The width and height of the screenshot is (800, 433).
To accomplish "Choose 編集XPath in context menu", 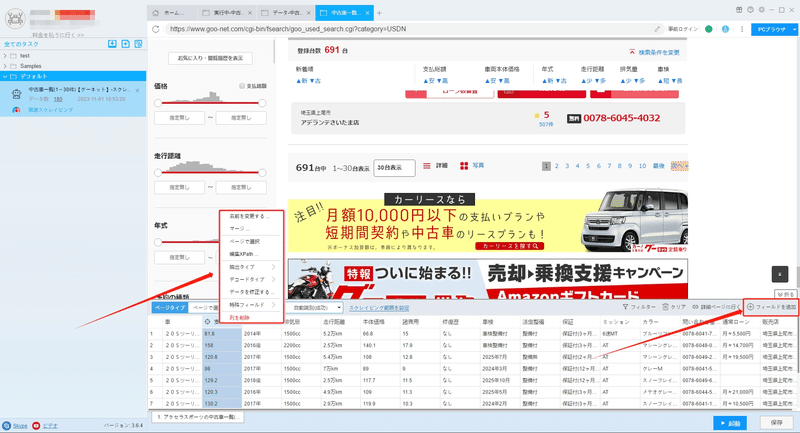I will pos(243,254).
